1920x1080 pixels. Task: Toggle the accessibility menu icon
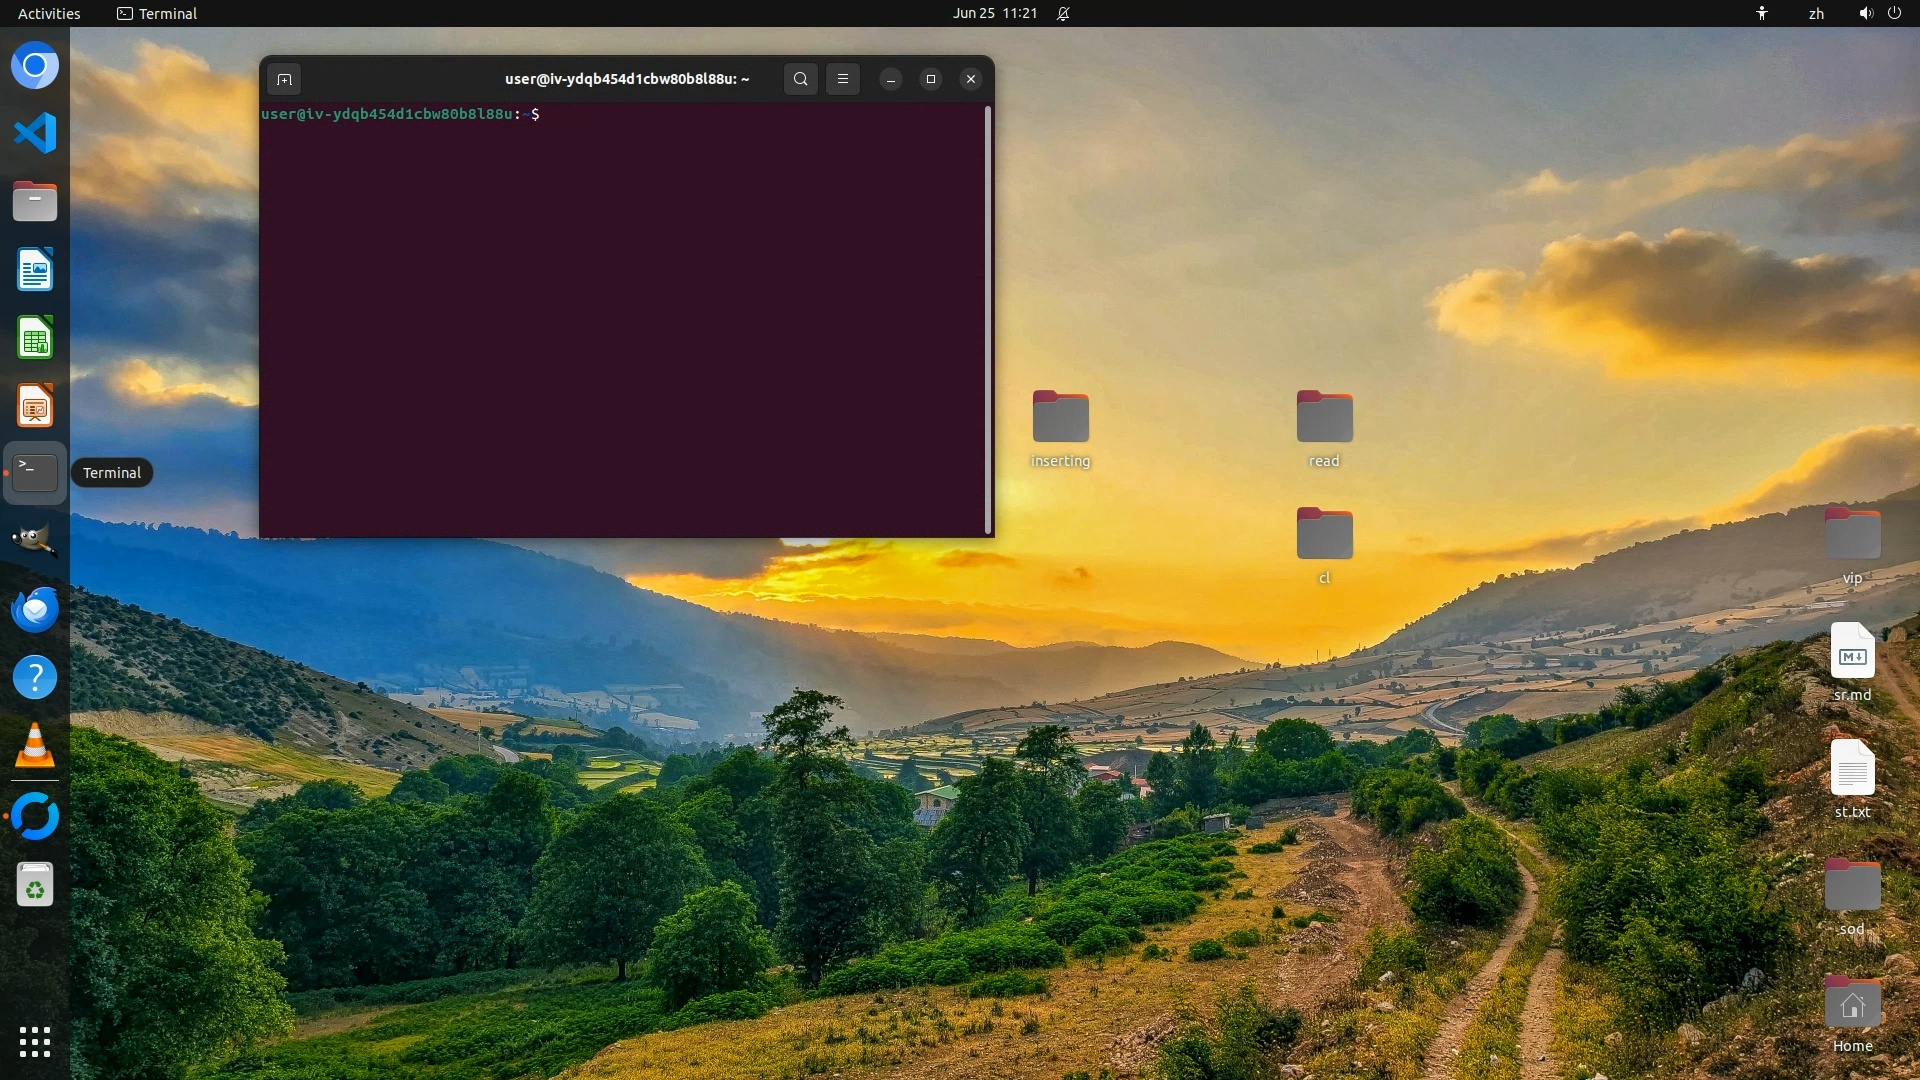point(1762,13)
